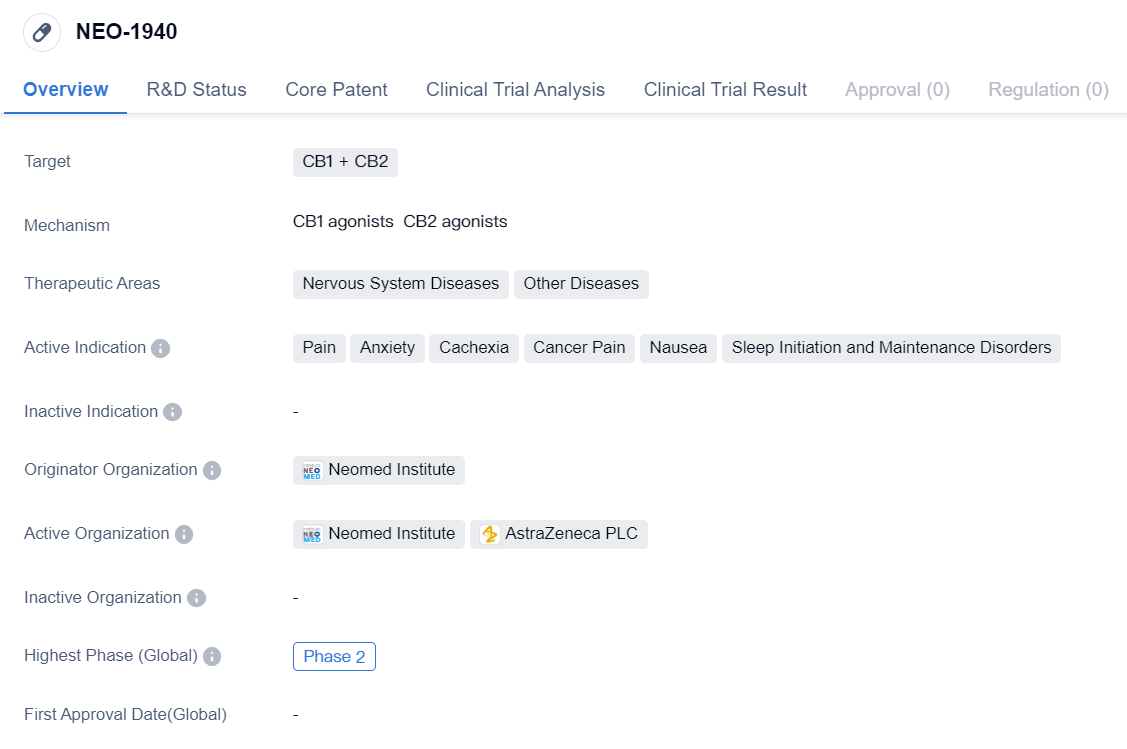The image size is (1127, 749).
Task: Click the Phase 2 badge
Action: coord(334,657)
